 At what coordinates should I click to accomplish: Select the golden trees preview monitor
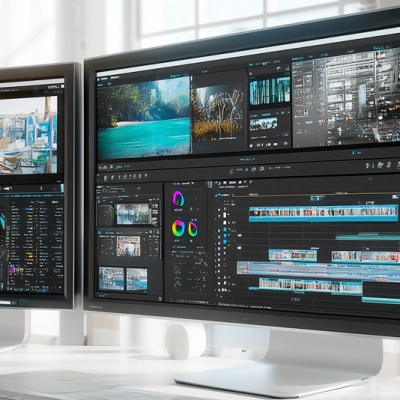218,113
